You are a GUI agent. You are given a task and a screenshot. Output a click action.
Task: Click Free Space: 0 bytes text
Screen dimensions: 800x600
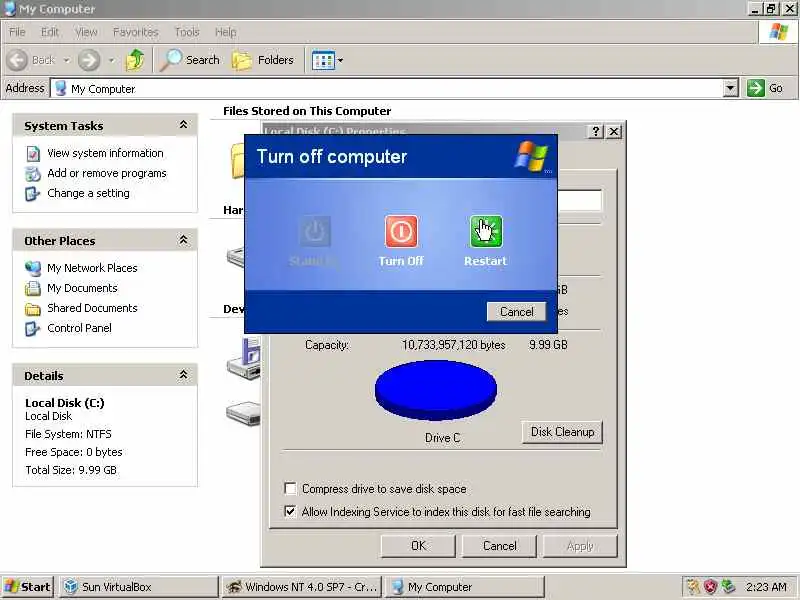(x=73, y=452)
